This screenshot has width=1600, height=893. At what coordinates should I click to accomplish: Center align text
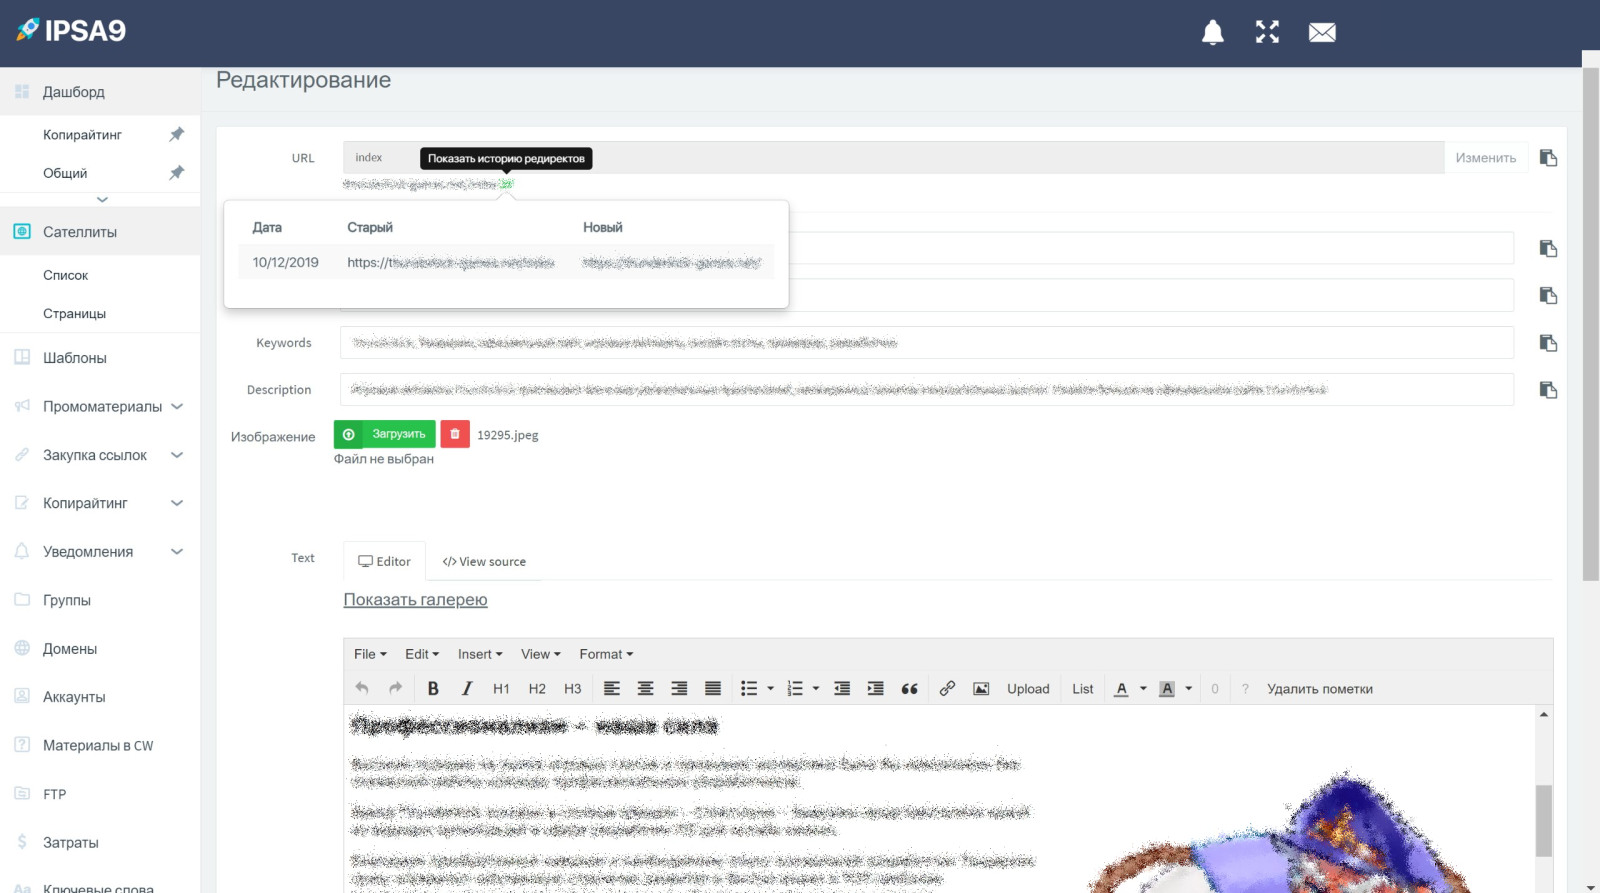pyautogui.click(x=646, y=688)
